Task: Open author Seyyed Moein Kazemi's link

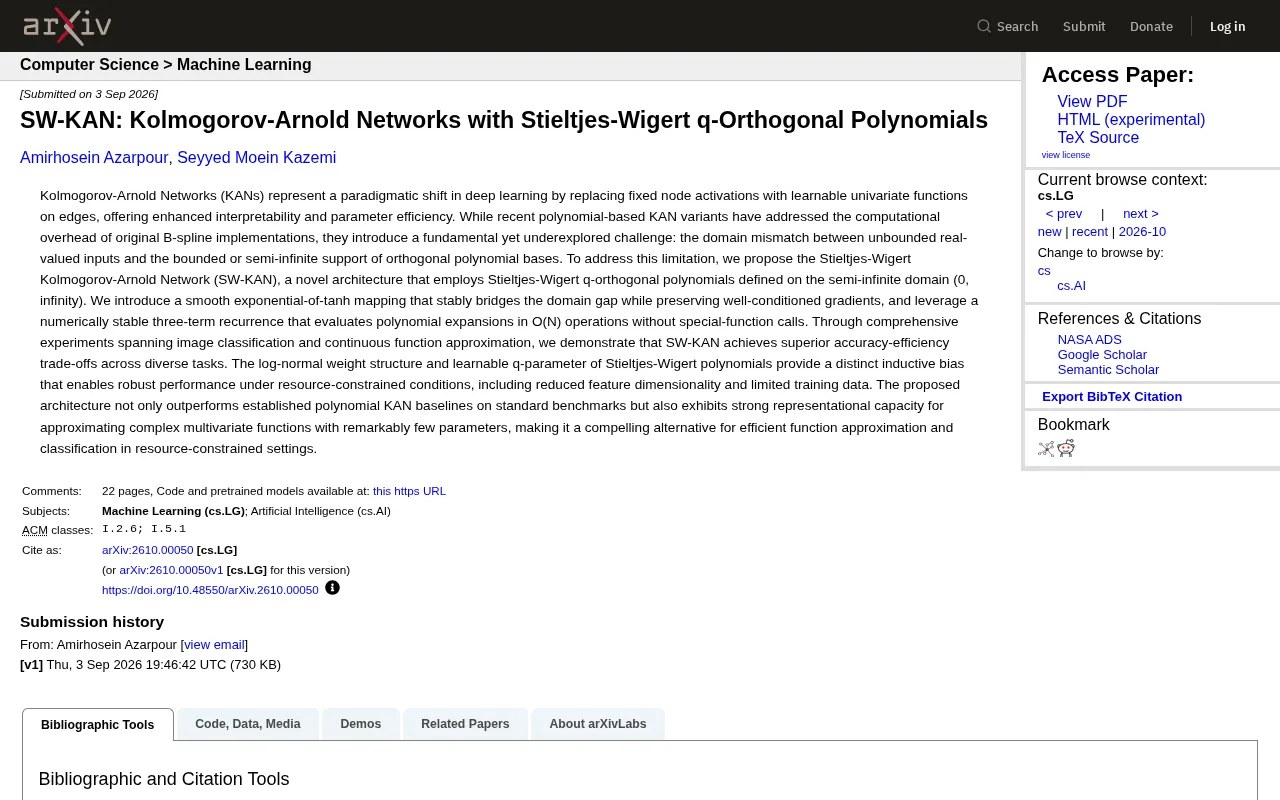Action: coord(257,158)
